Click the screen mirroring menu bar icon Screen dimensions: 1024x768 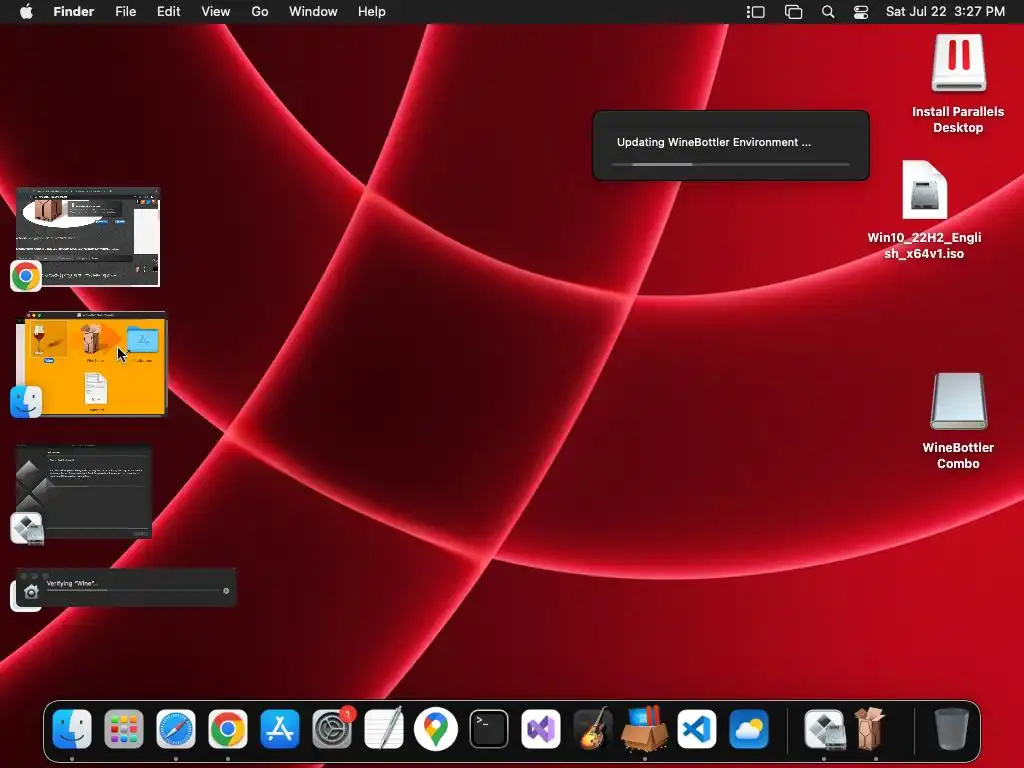tap(793, 12)
